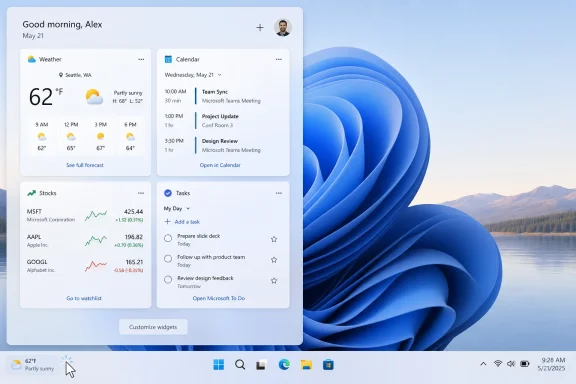Click the Partly sunny H: 68° text
Viewport: 576px width, 384px height.
(128, 97)
